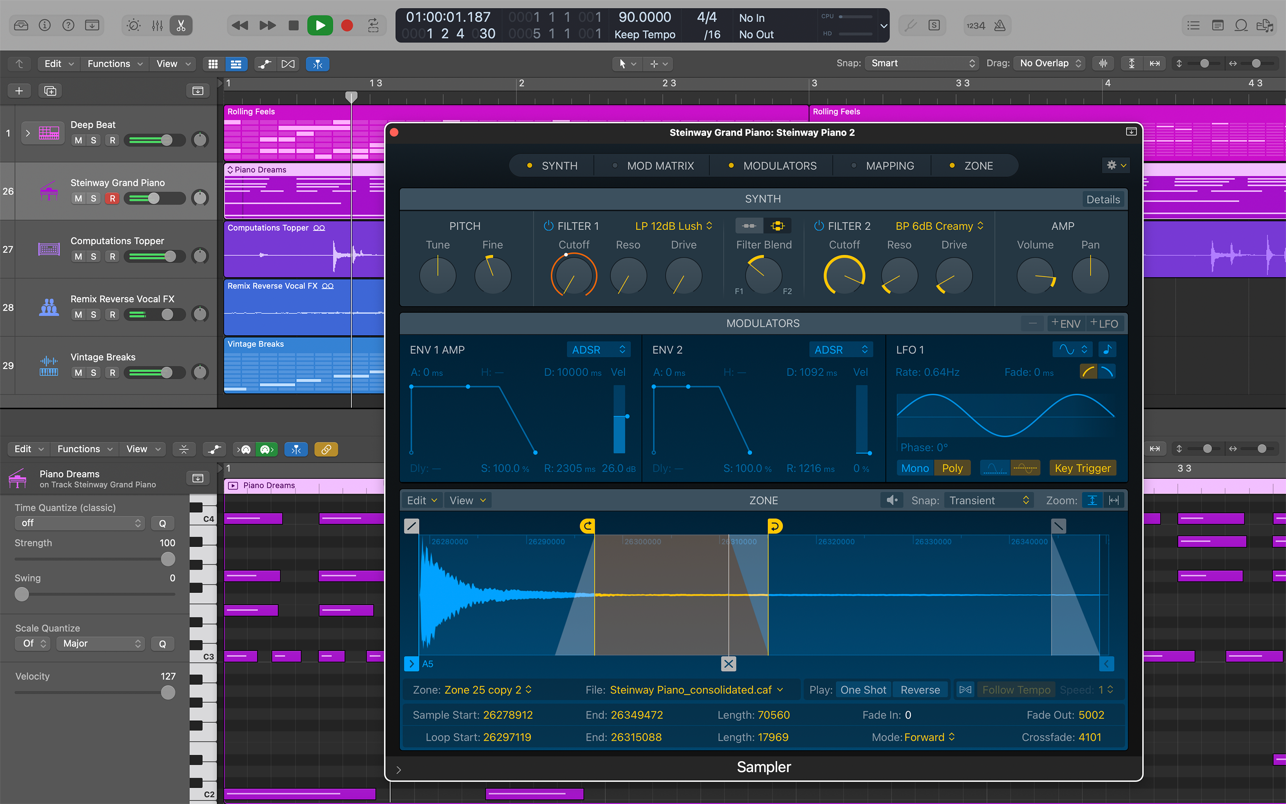The width and height of the screenshot is (1286, 804).
Task: Open the Snap Transient dropdown in the Zone panel
Action: pos(988,499)
